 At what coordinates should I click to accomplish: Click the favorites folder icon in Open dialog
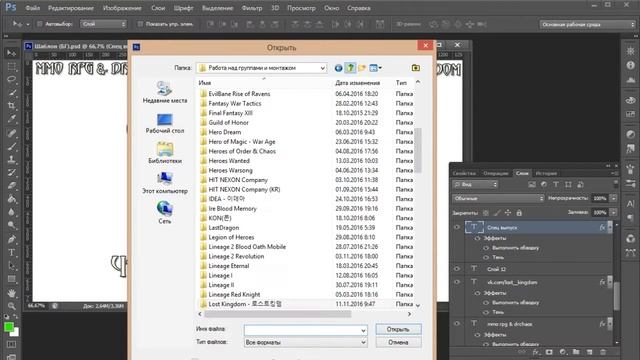coord(416,68)
